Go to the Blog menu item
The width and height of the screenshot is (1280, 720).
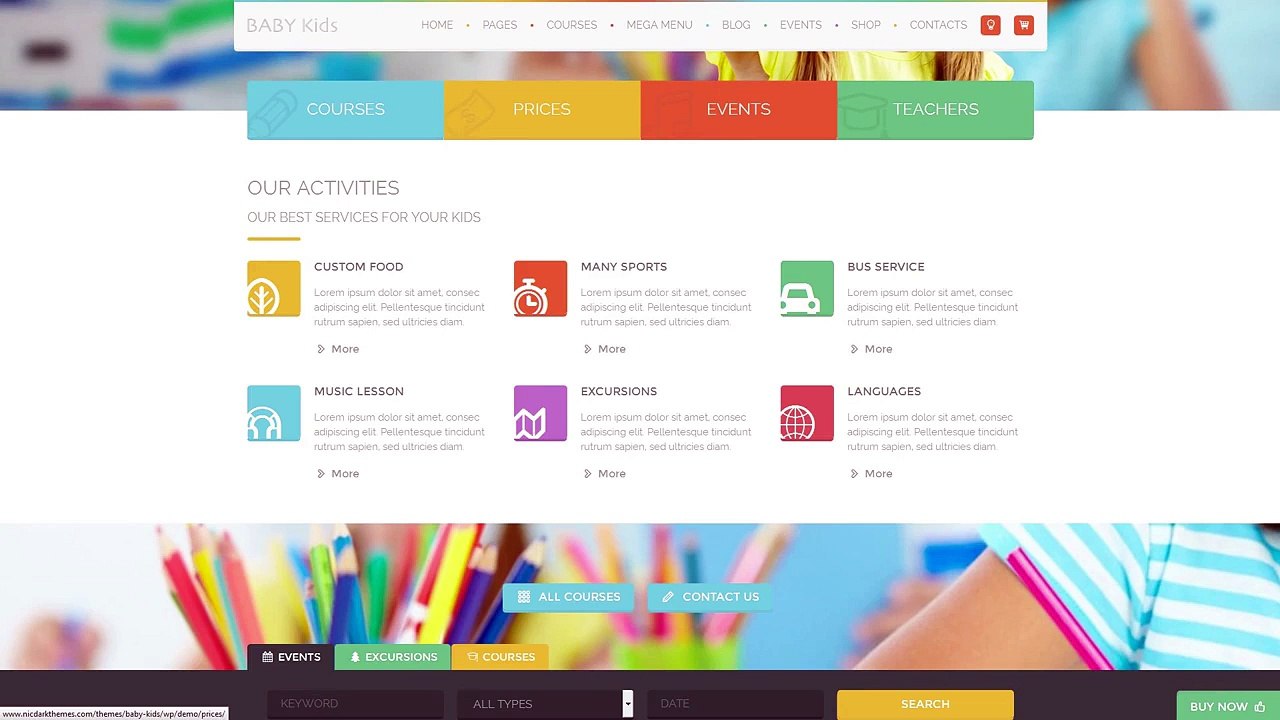(x=736, y=25)
